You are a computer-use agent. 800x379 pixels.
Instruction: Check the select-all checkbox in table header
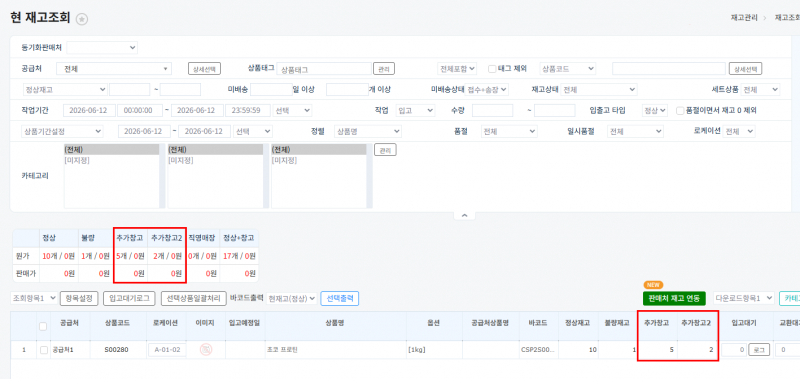click(x=43, y=326)
